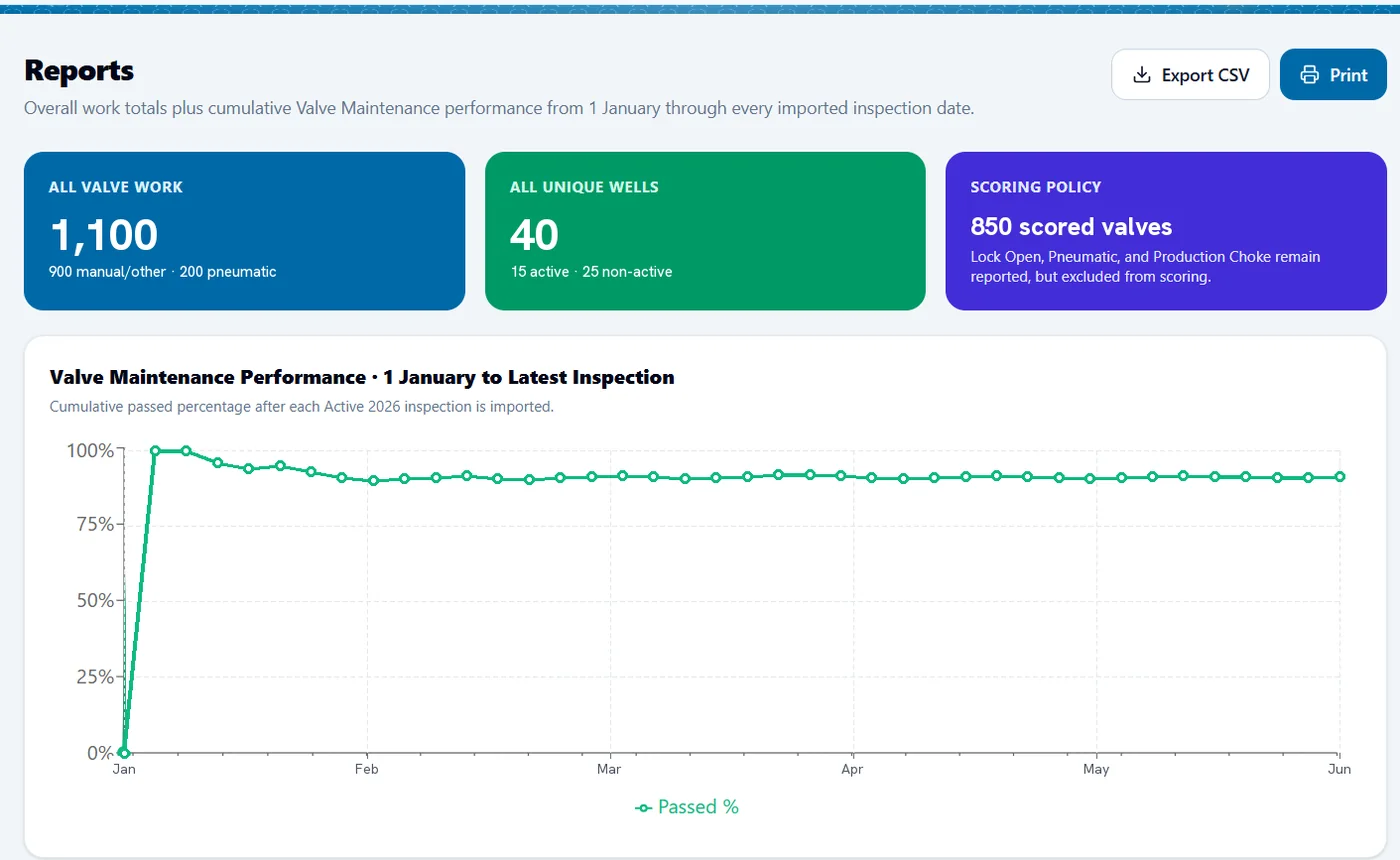Click '850 scored valves' text
1400x860 pixels.
click(x=1071, y=226)
